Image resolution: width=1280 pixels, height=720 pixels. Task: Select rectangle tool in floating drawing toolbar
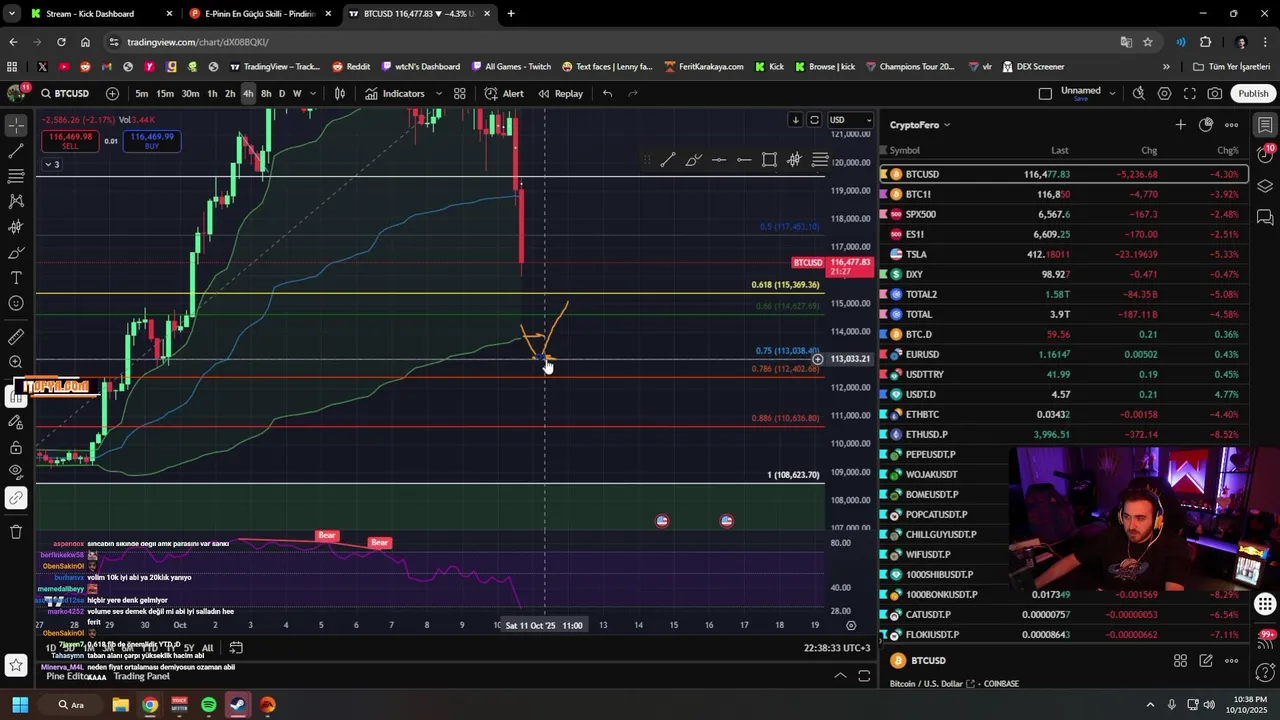[x=769, y=160]
